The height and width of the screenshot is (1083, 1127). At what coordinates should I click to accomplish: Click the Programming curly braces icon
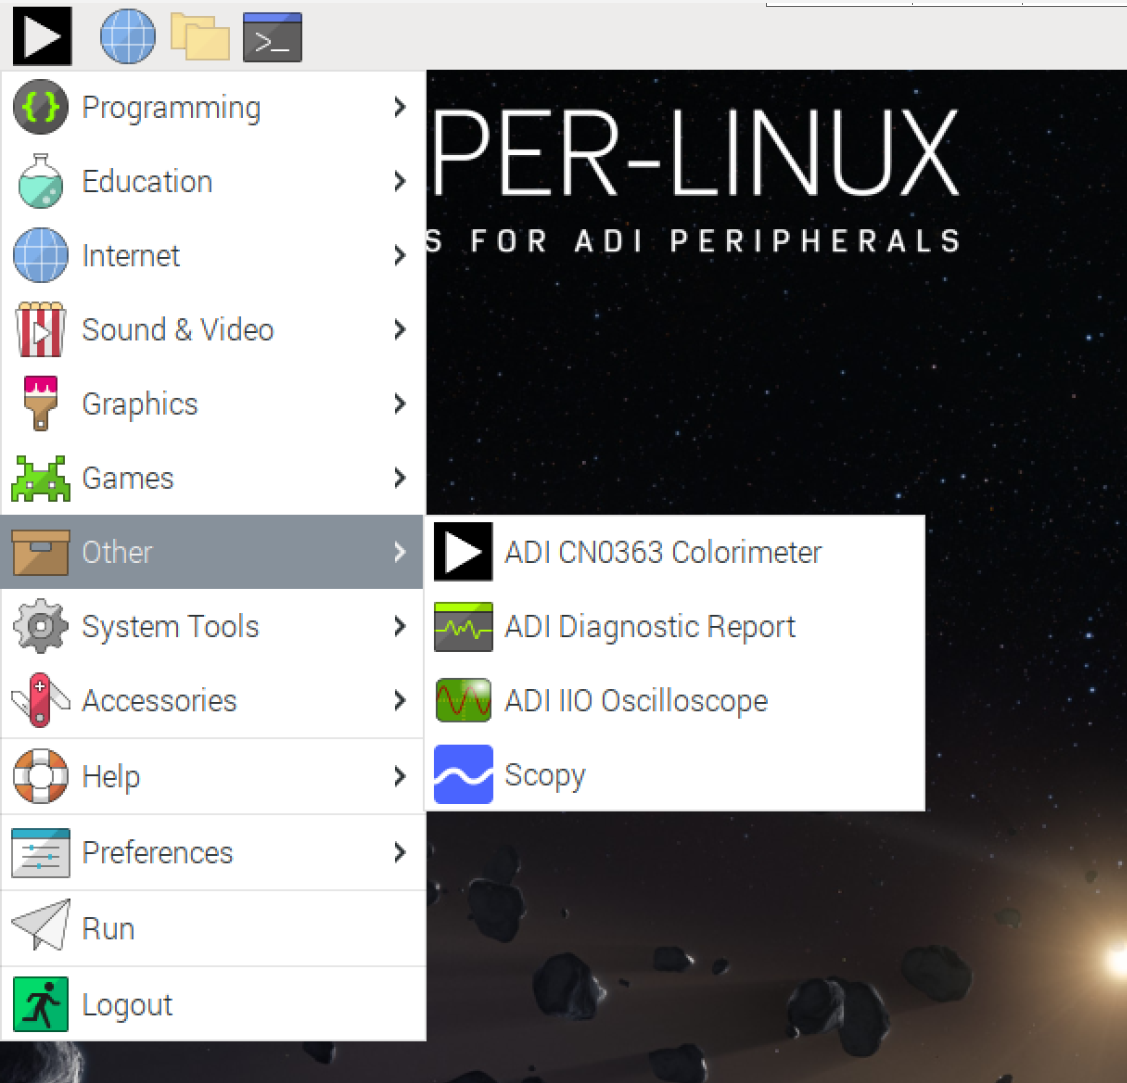[41, 107]
